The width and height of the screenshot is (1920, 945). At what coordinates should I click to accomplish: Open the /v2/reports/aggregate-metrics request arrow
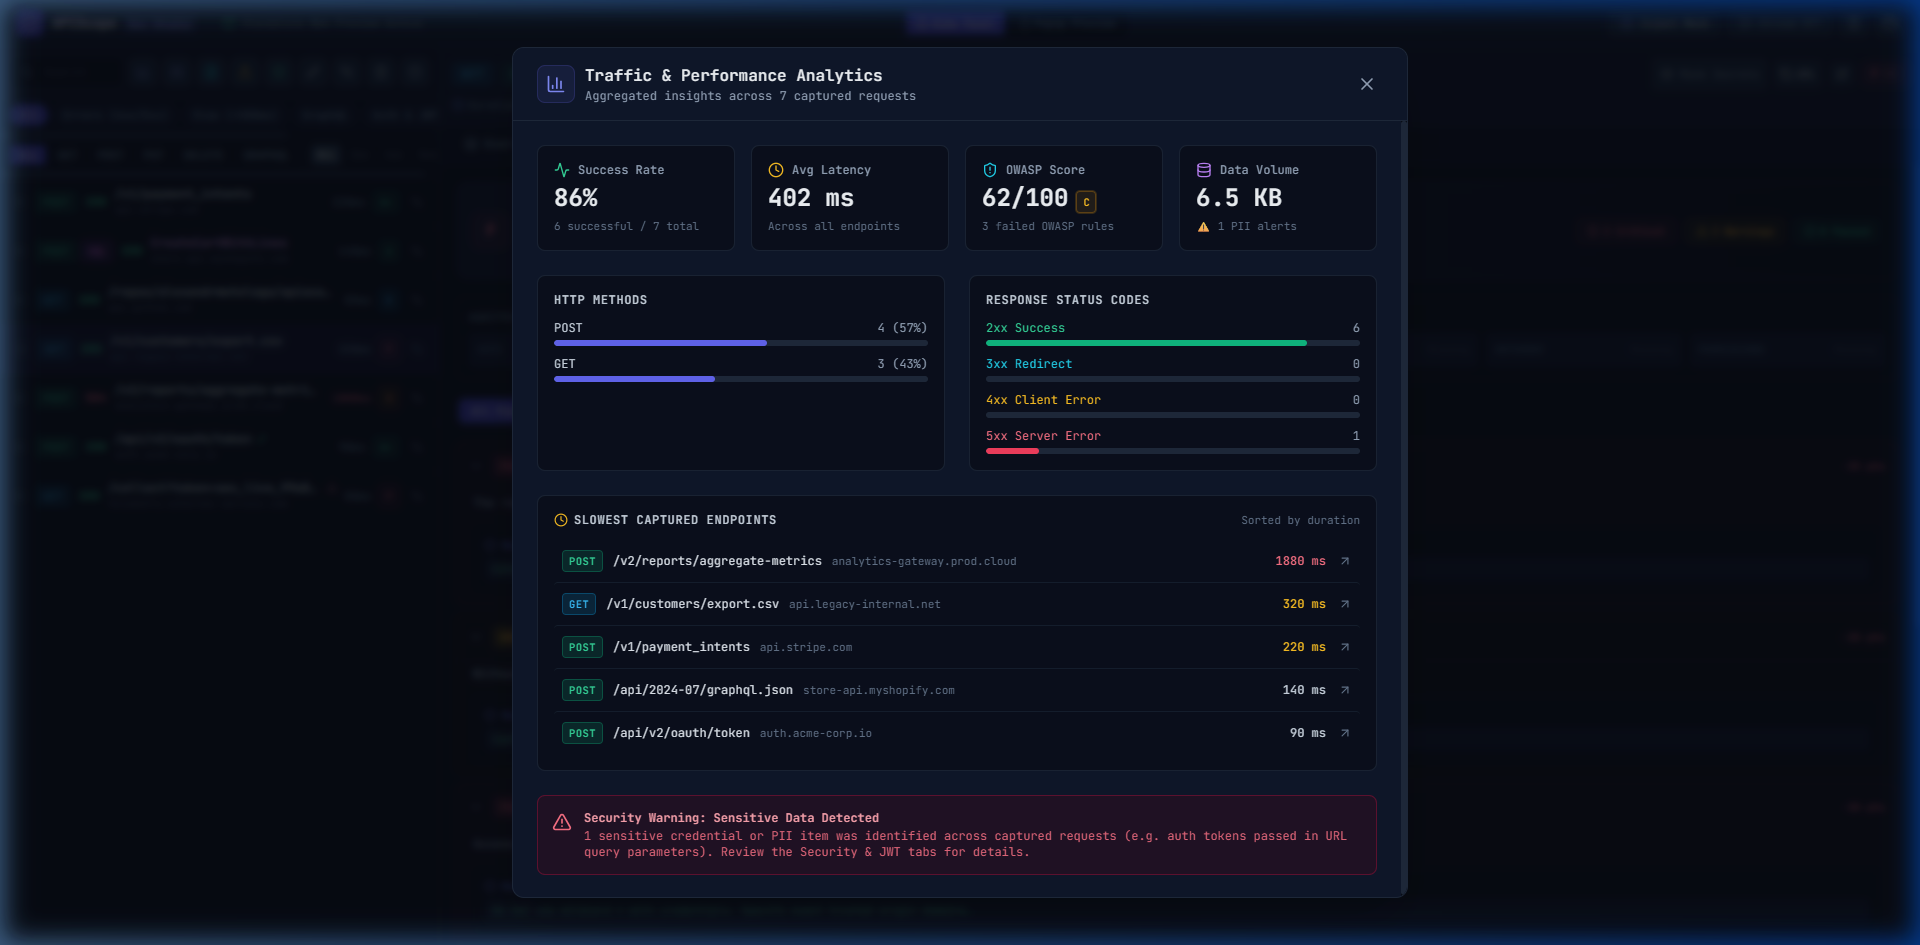(1345, 561)
